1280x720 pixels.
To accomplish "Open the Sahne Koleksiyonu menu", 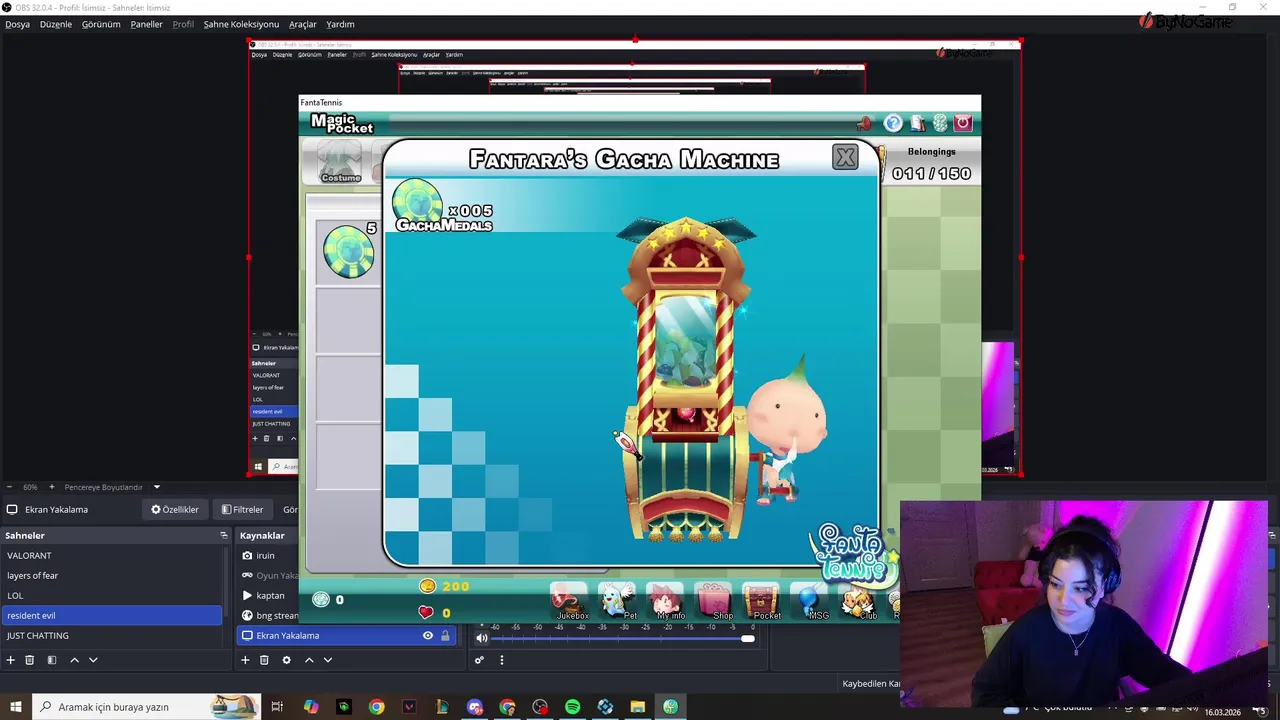I will 241,24.
